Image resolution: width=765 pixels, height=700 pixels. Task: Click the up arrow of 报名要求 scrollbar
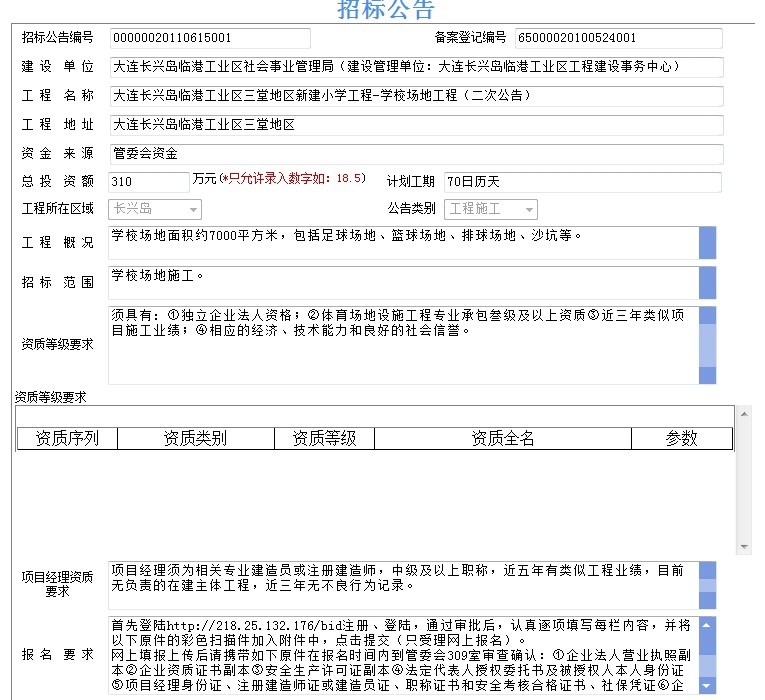pos(707,625)
